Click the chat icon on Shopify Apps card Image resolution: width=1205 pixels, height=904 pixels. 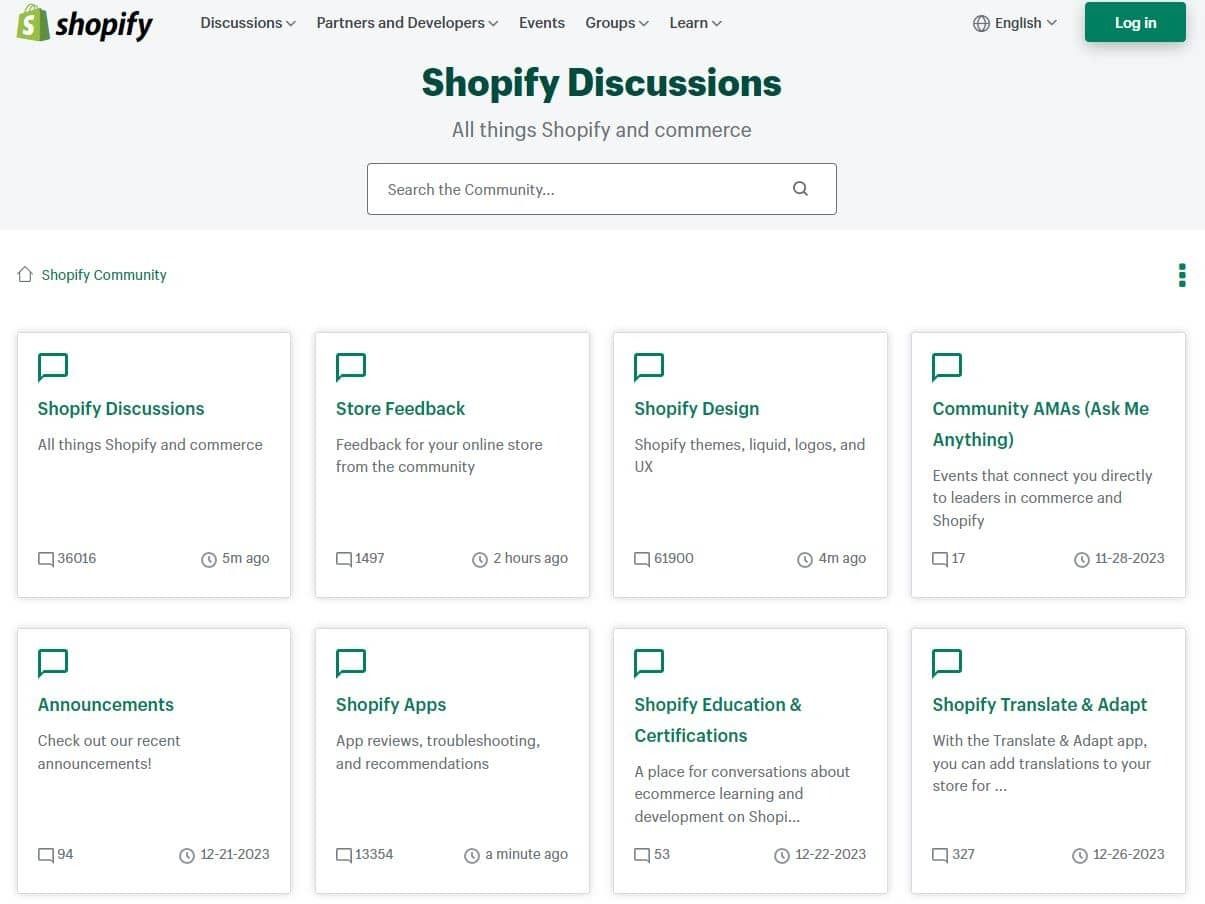pyautogui.click(x=351, y=663)
